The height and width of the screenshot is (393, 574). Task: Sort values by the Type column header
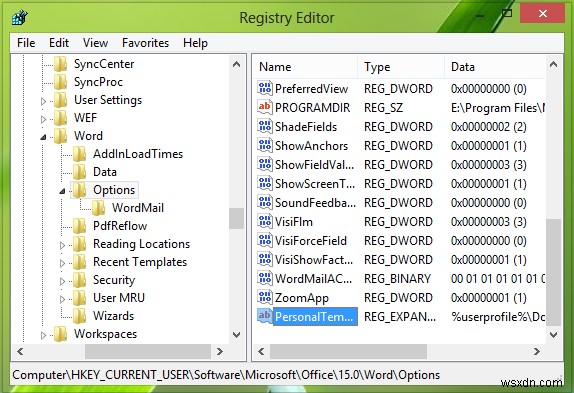click(401, 67)
